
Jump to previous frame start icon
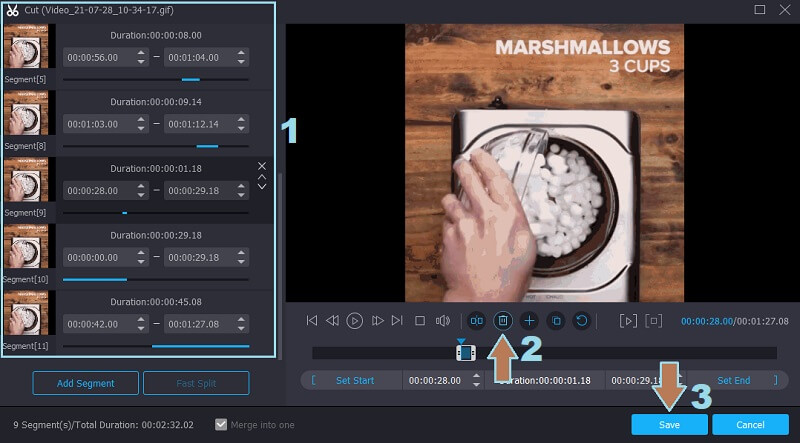point(312,321)
